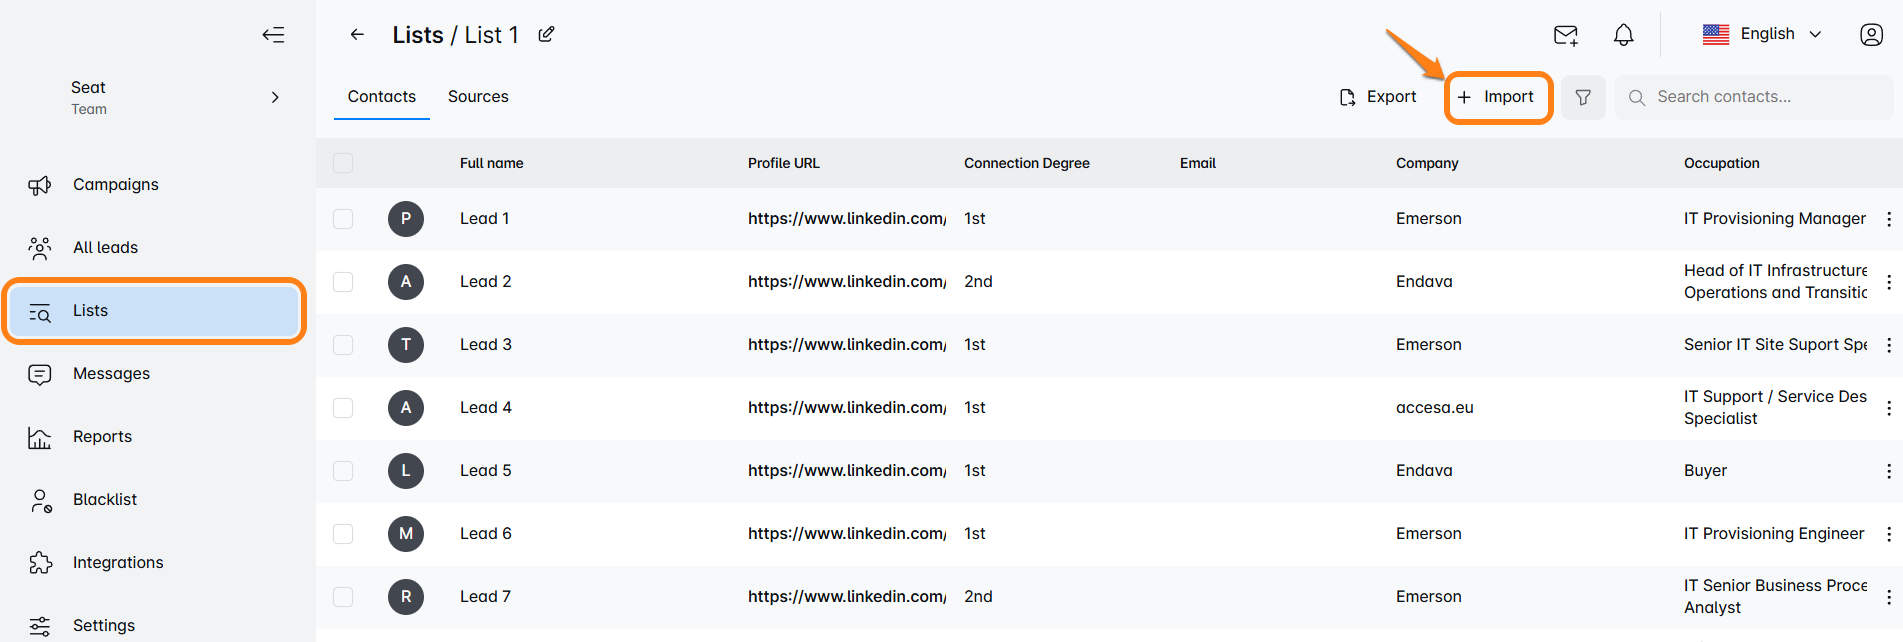Select the checkbox for Lead 3

[x=343, y=345]
